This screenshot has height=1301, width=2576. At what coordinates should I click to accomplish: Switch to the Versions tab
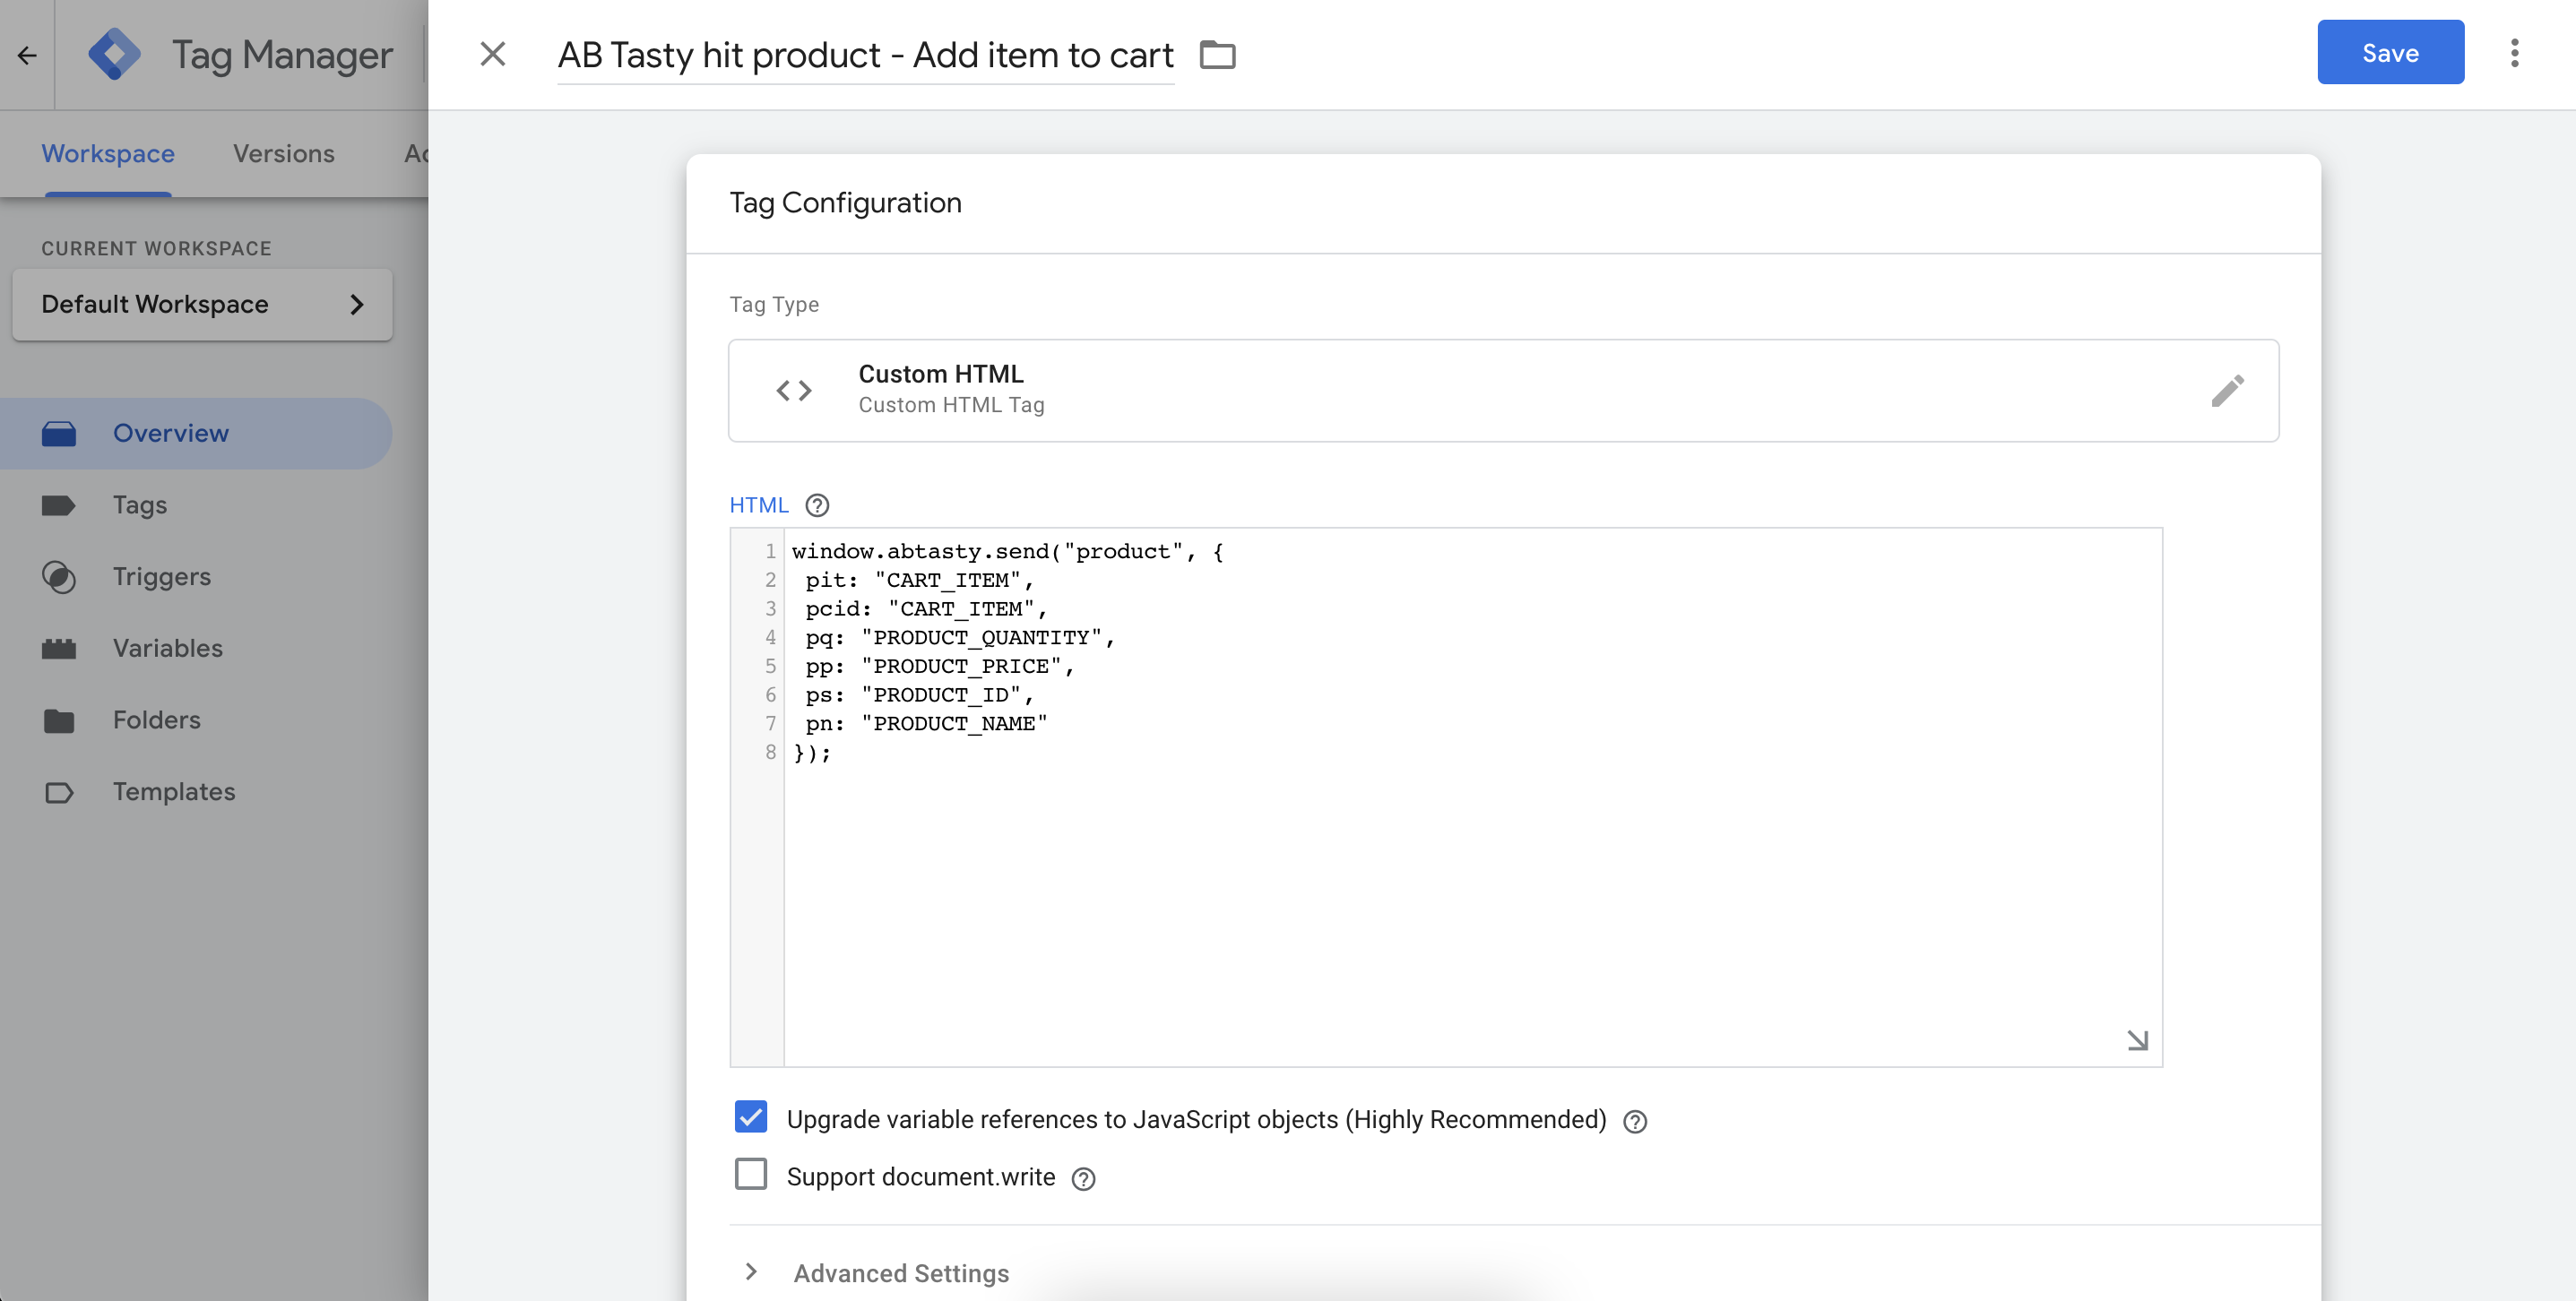(284, 154)
